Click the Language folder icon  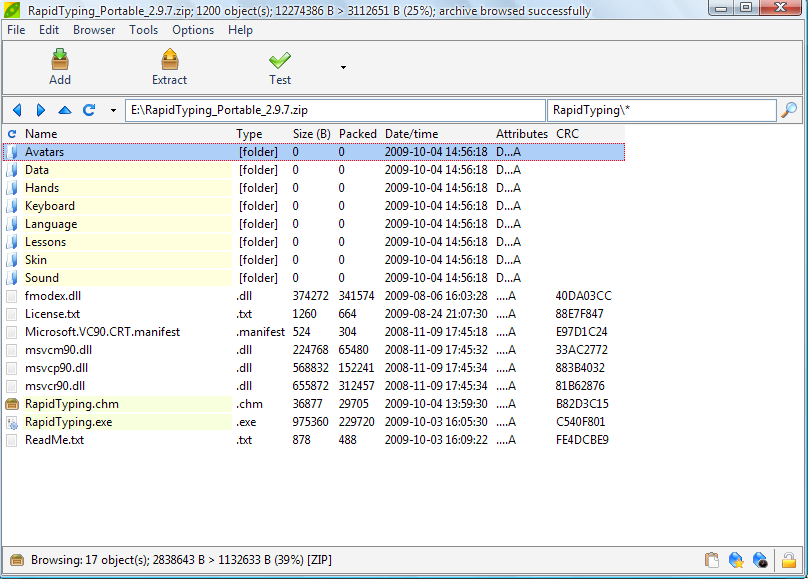12,224
